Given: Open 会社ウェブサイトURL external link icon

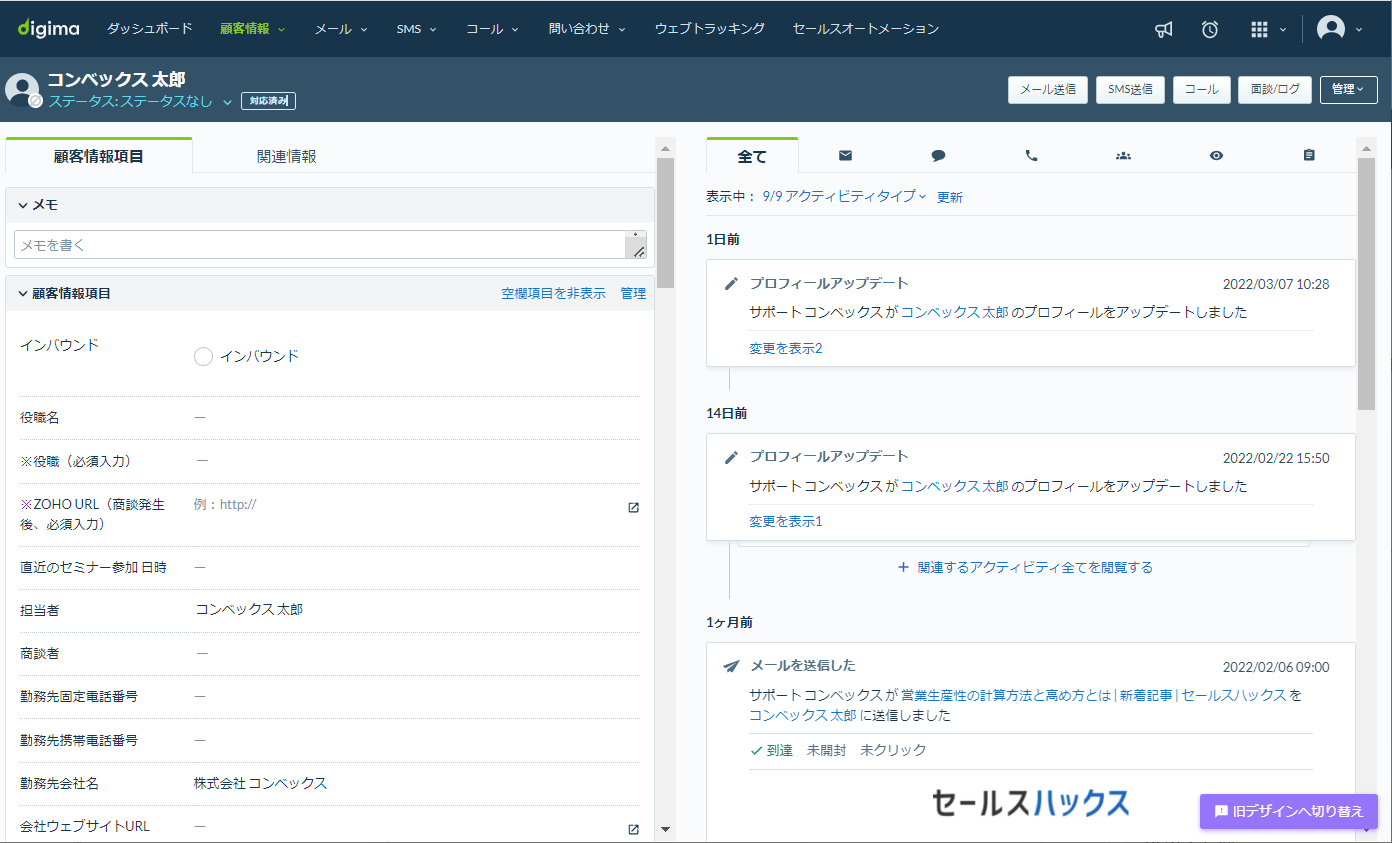Looking at the screenshot, I should pos(633,829).
